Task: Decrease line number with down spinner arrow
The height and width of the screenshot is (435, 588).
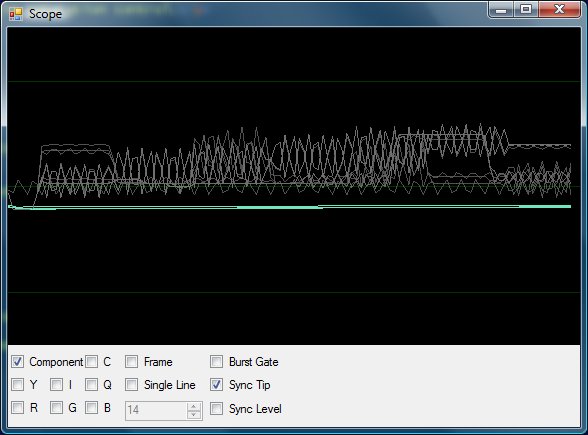Action: point(194,415)
